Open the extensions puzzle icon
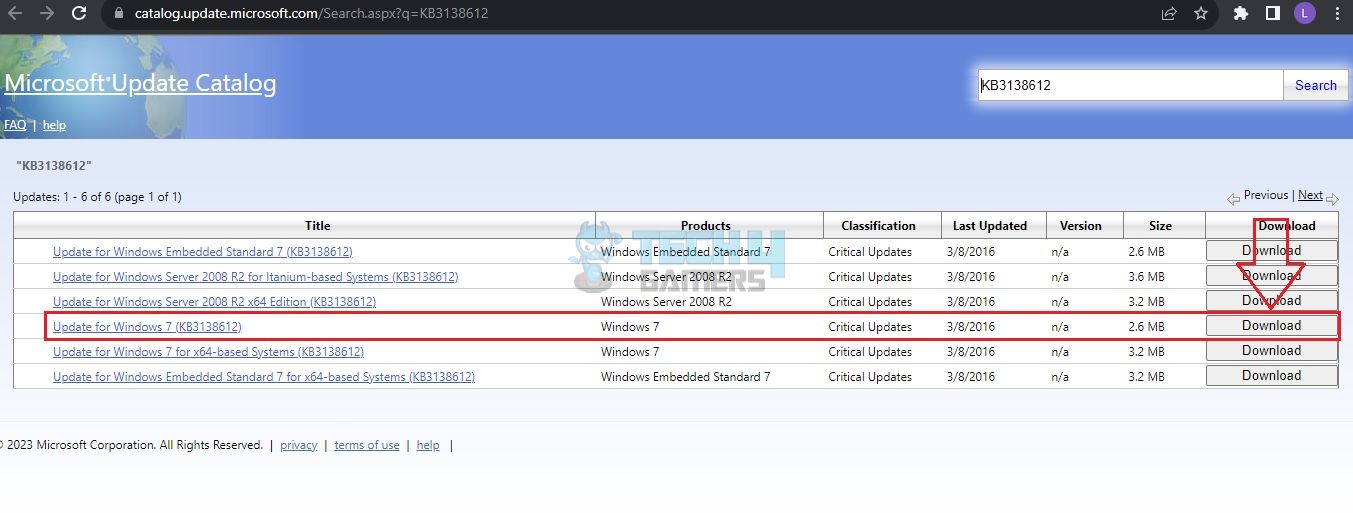 tap(1241, 14)
